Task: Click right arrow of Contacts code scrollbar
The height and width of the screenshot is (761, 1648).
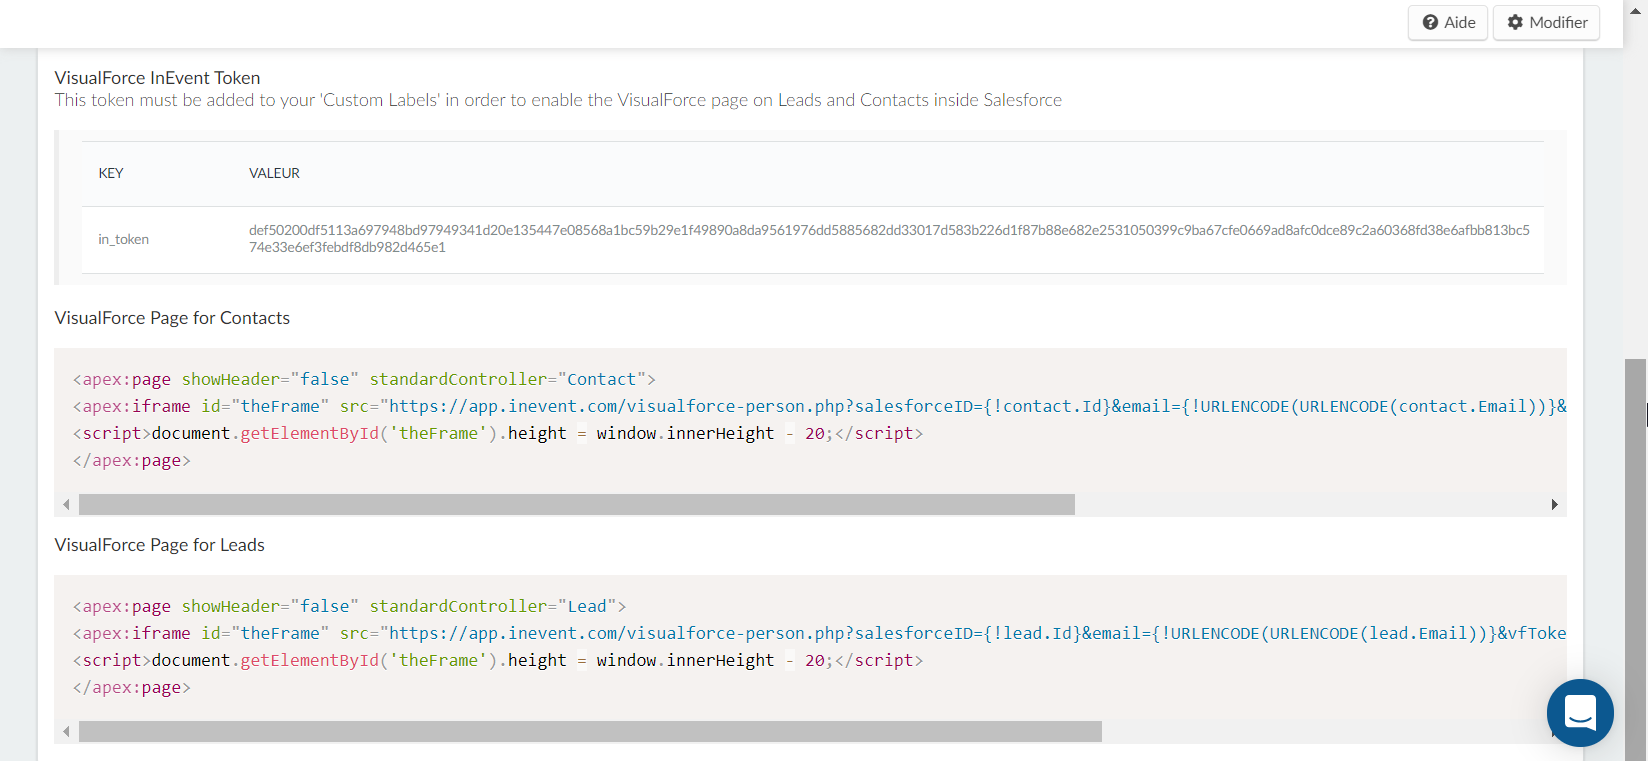Action: click(x=1555, y=504)
